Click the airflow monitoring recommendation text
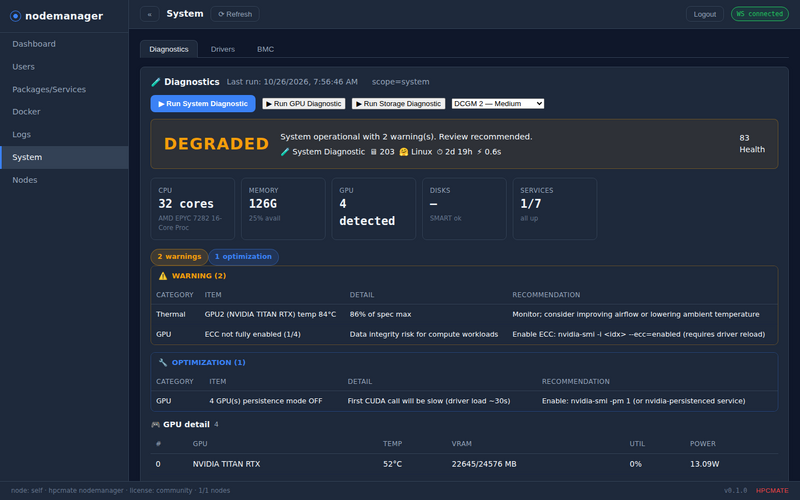The image size is (800, 500). tap(636, 314)
